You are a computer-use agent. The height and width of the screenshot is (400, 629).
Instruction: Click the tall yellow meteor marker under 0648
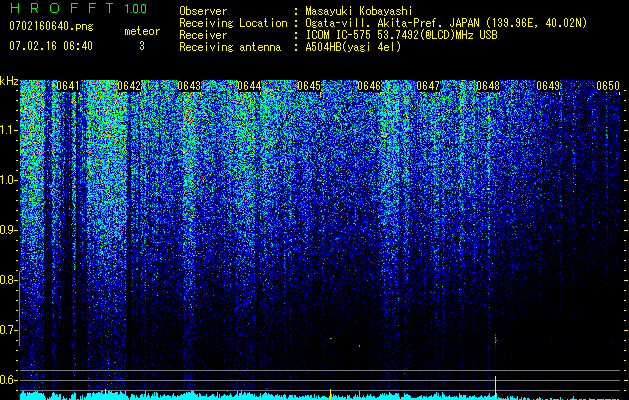point(495,388)
